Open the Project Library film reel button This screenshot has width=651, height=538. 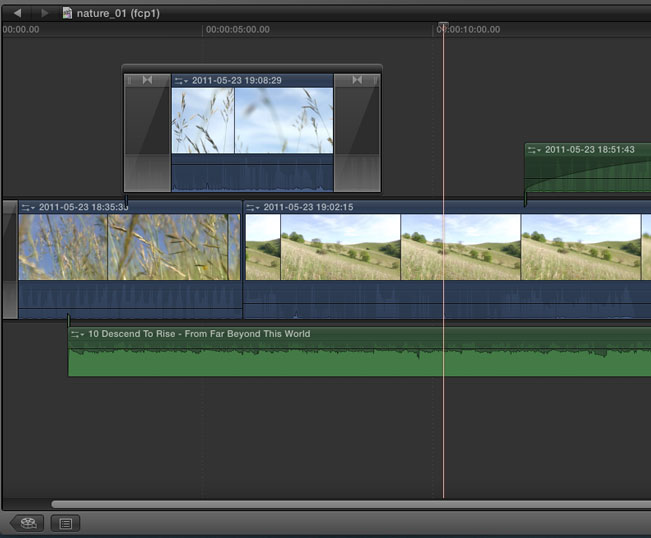pos(26,523)
